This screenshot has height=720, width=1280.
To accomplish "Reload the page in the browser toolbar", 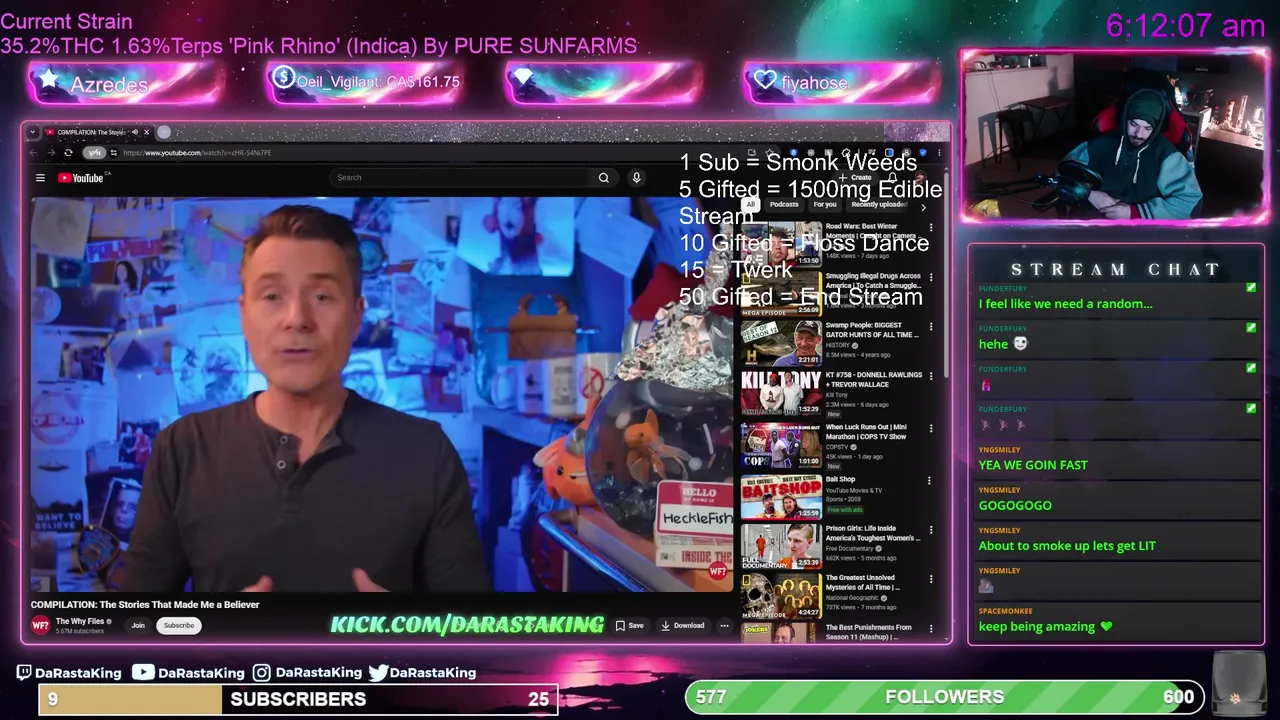I will click(x=68, y=153).
